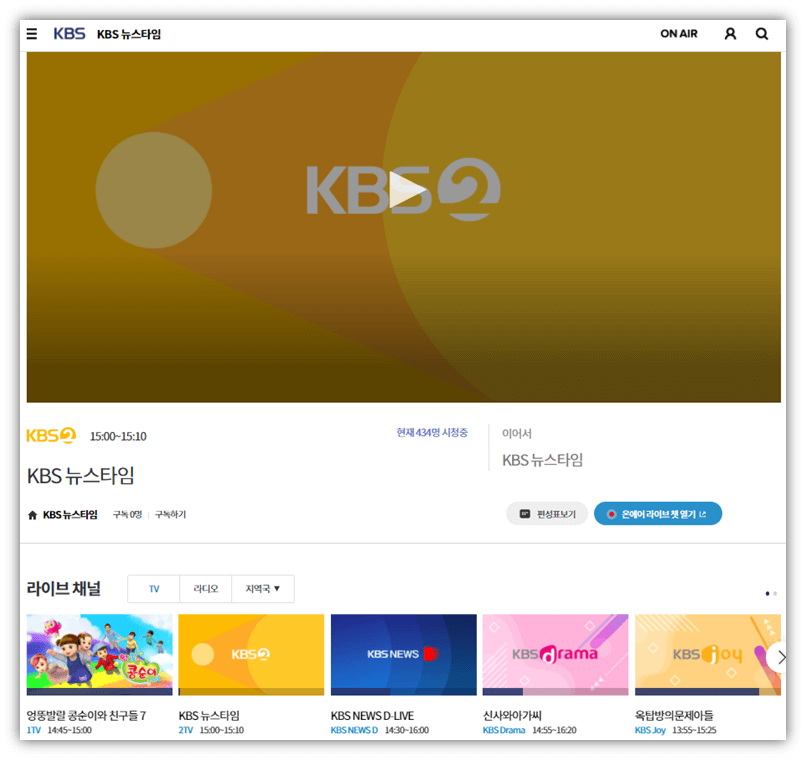
Task: Show more channels with right carousel arrow
Action: 784,657
